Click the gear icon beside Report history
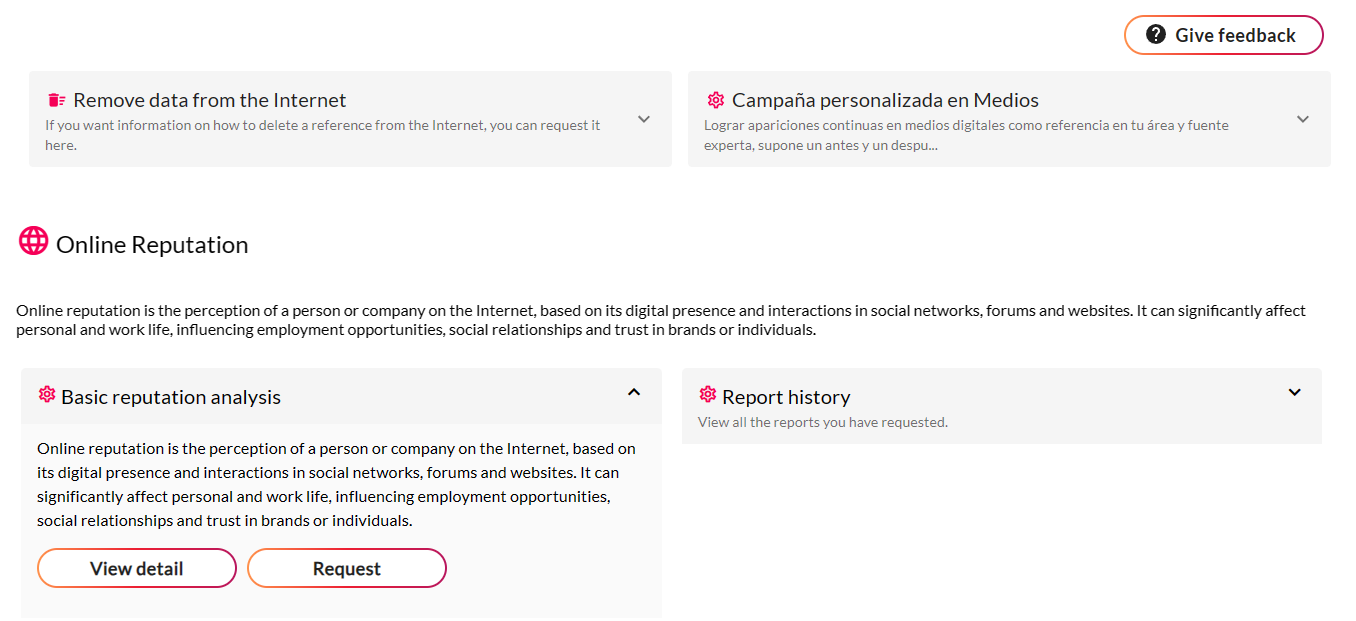This screenshot has width=1356, height=621. tap(708, 395)
